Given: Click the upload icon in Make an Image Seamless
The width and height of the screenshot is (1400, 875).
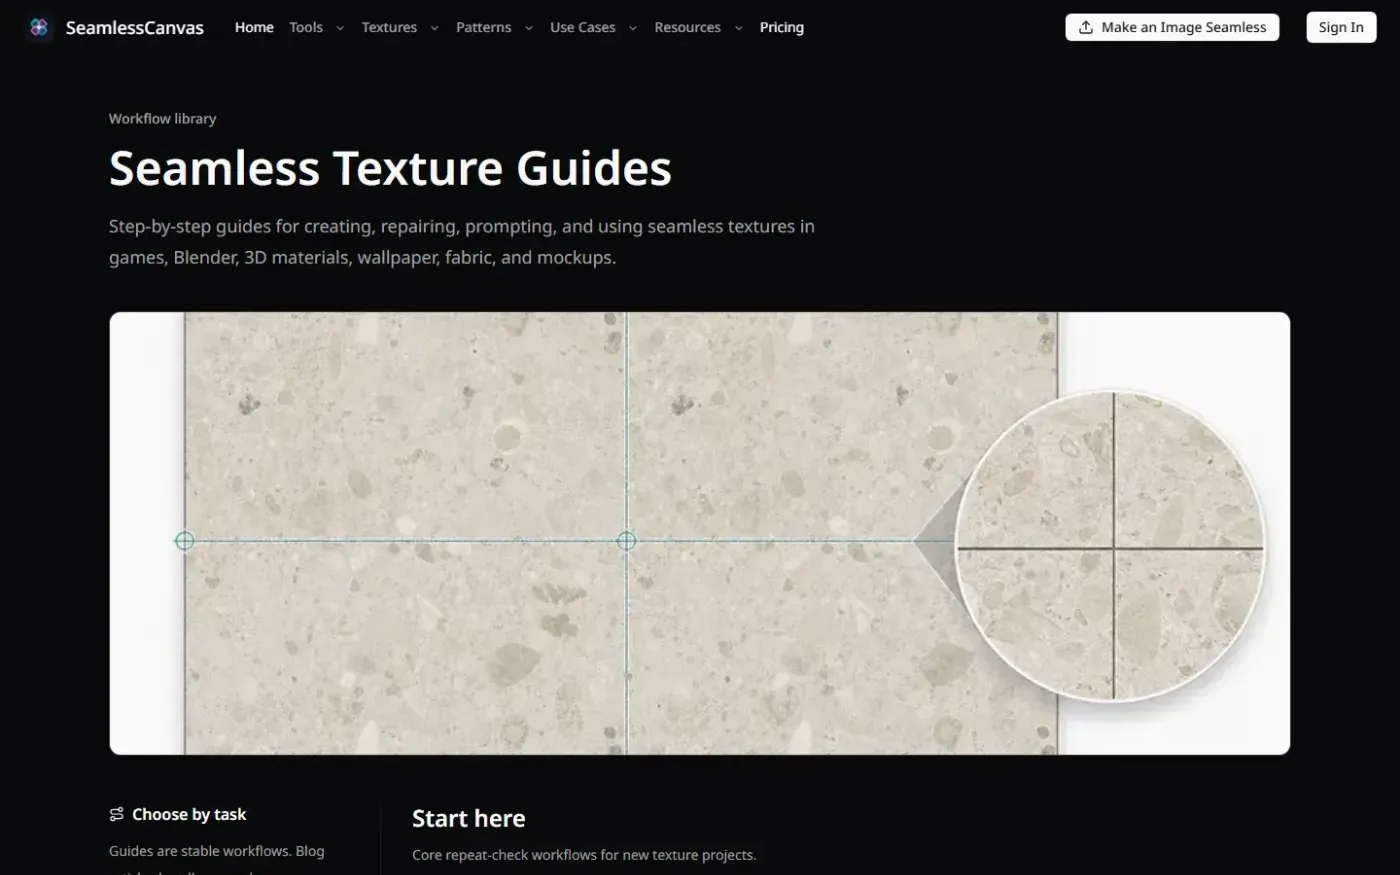Looking at the screenshot, I should [x=1085, y=27].
